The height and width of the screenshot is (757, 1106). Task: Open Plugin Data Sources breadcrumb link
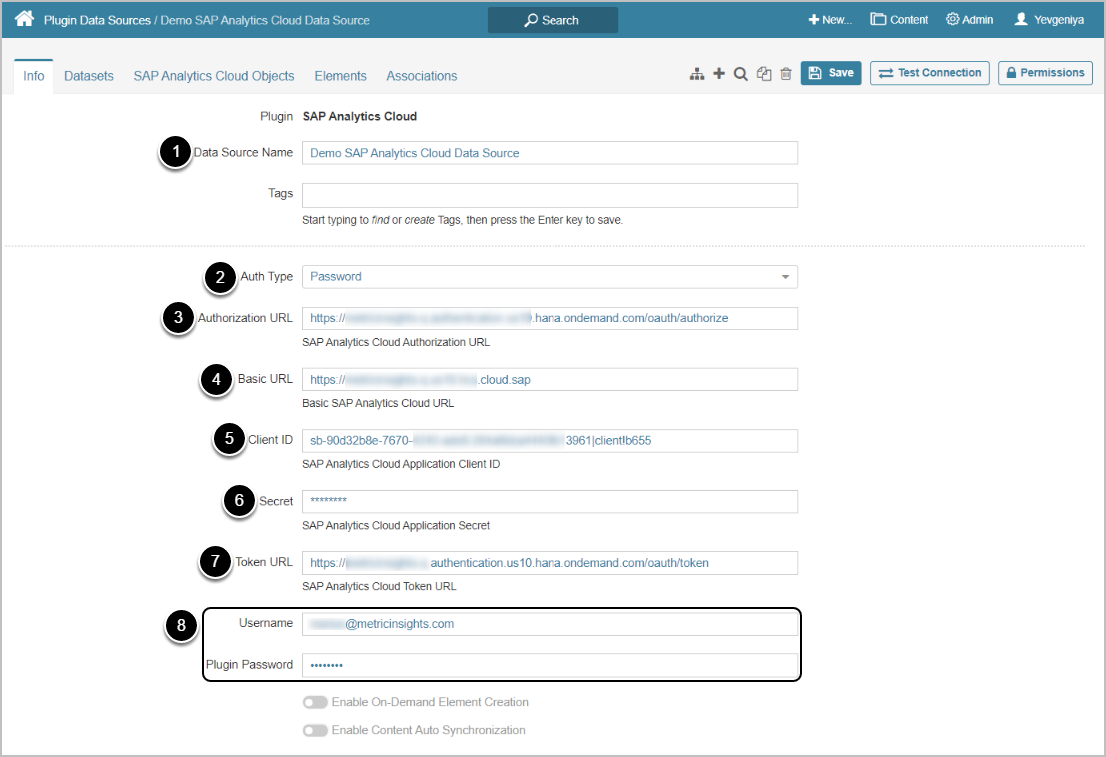coord(97,20)
